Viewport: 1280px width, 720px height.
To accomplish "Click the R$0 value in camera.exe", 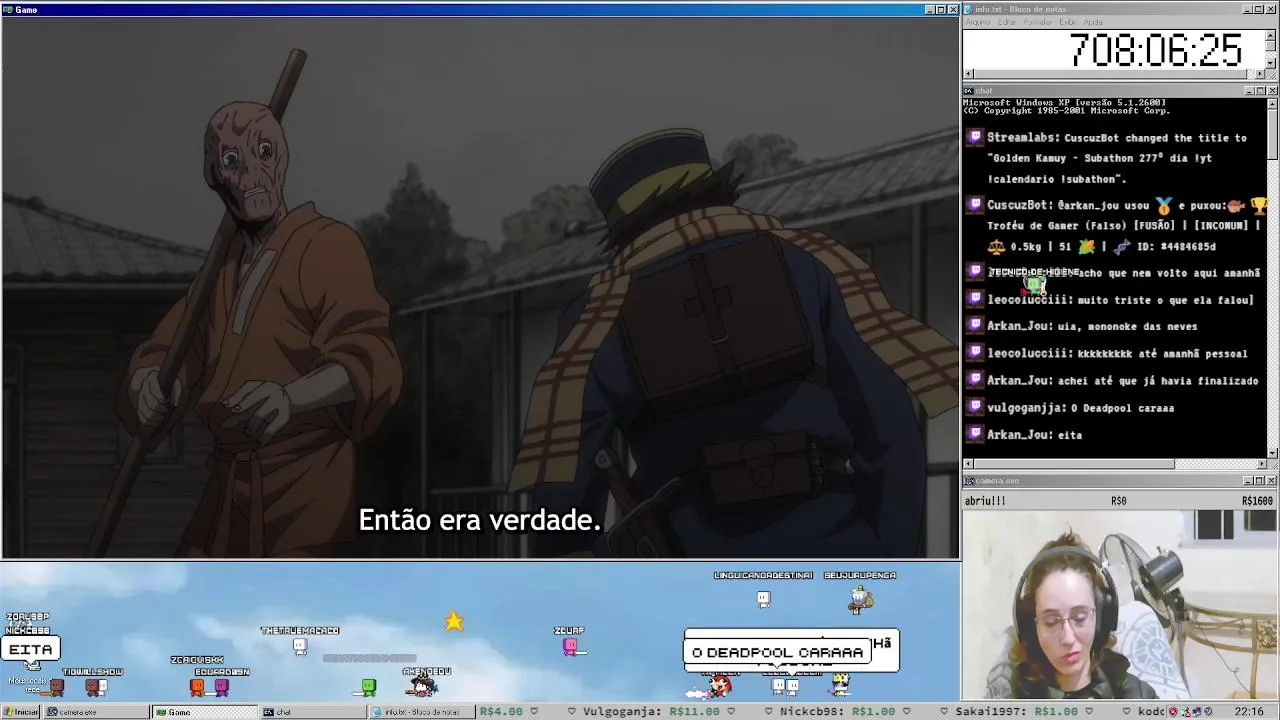I will point(1118,501).
